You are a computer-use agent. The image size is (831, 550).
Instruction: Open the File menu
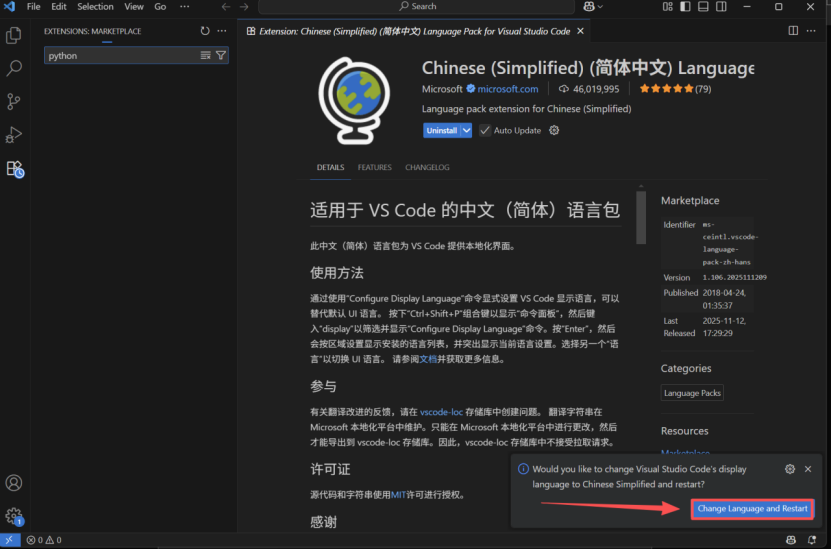pos(33,6)
